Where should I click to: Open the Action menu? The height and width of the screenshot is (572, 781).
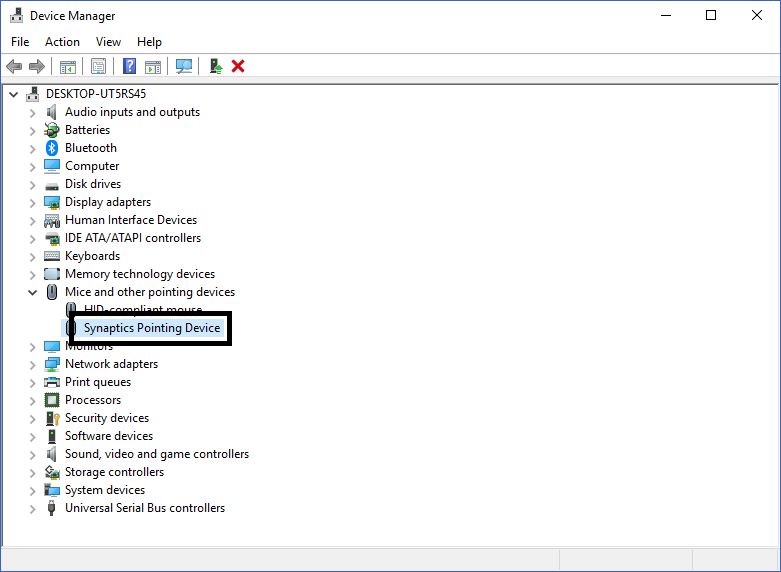[x=62, y=42]
